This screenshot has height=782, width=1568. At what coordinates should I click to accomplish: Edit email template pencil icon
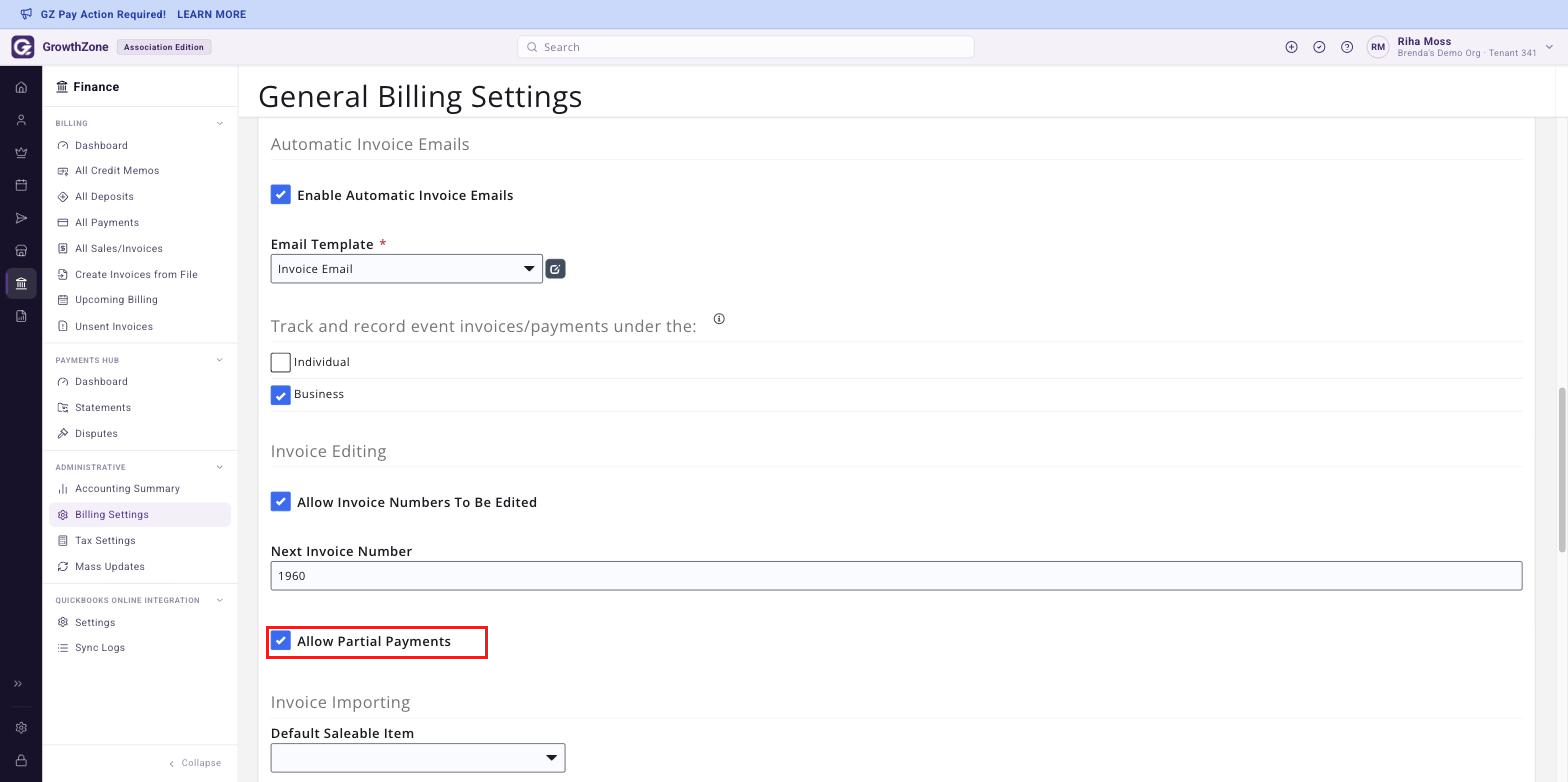555,269
